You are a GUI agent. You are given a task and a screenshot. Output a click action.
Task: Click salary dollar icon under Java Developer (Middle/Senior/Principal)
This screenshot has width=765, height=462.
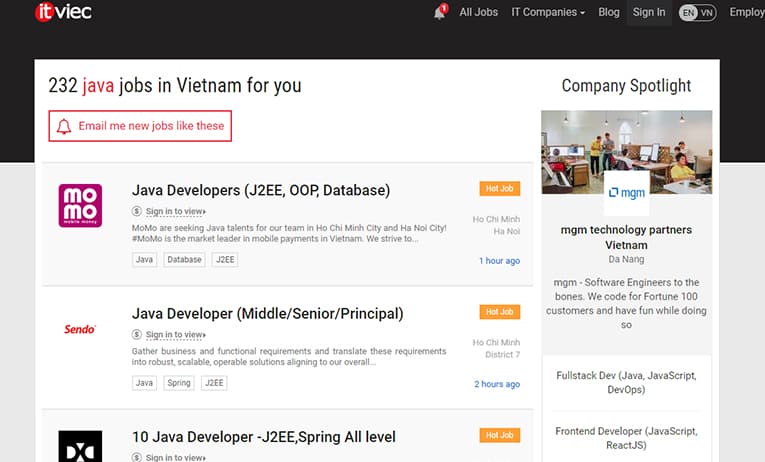coord(137,335)
